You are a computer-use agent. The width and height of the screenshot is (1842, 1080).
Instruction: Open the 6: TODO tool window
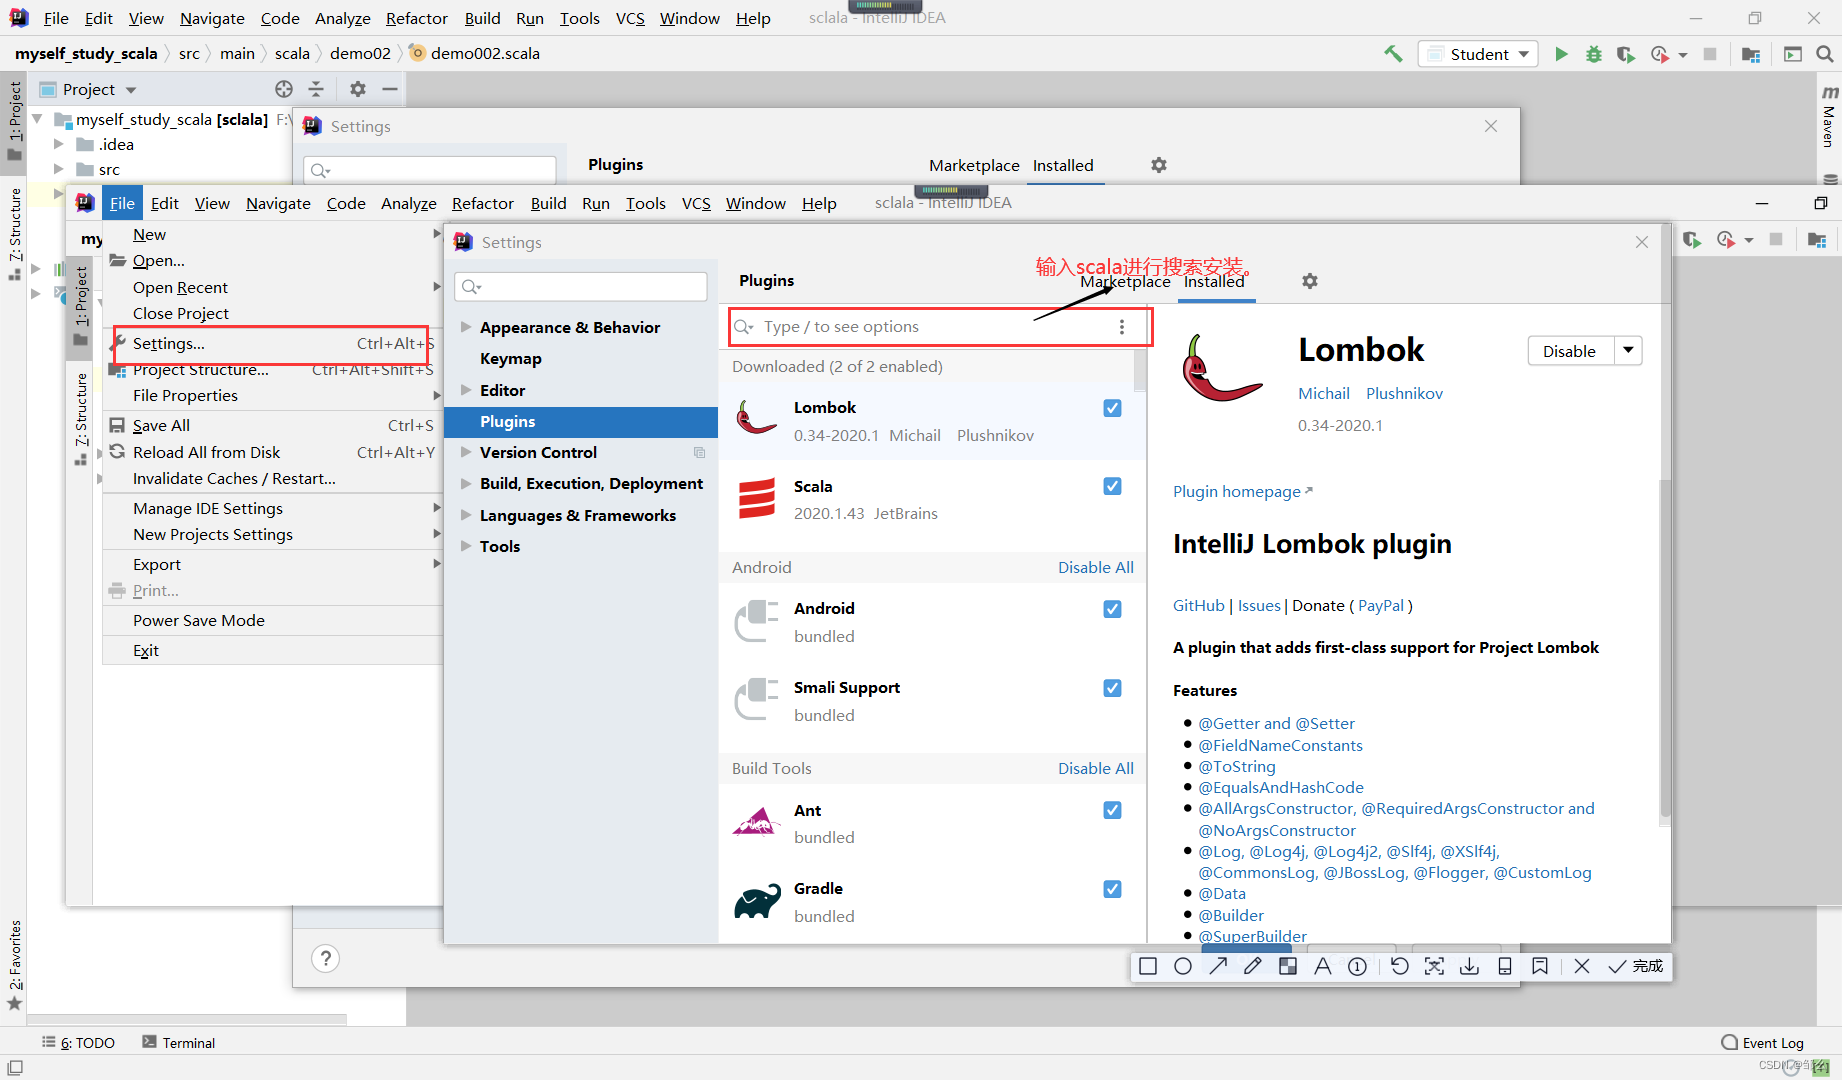[x=78, y=1042]
